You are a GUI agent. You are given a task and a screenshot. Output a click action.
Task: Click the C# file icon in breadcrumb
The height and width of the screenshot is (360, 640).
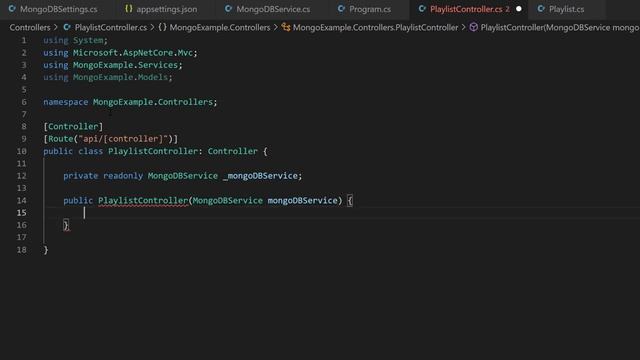click(67, 27)
